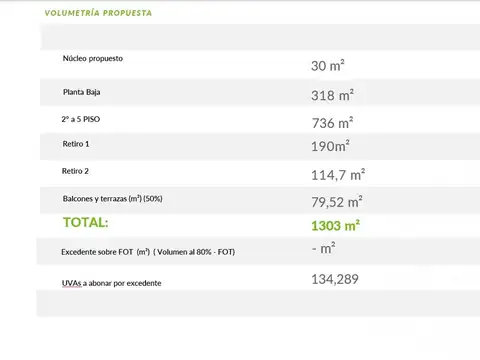Click the empty '- m²' excedente value
The width and height of the screenshot is (480, 360).
tap(323, 248)
